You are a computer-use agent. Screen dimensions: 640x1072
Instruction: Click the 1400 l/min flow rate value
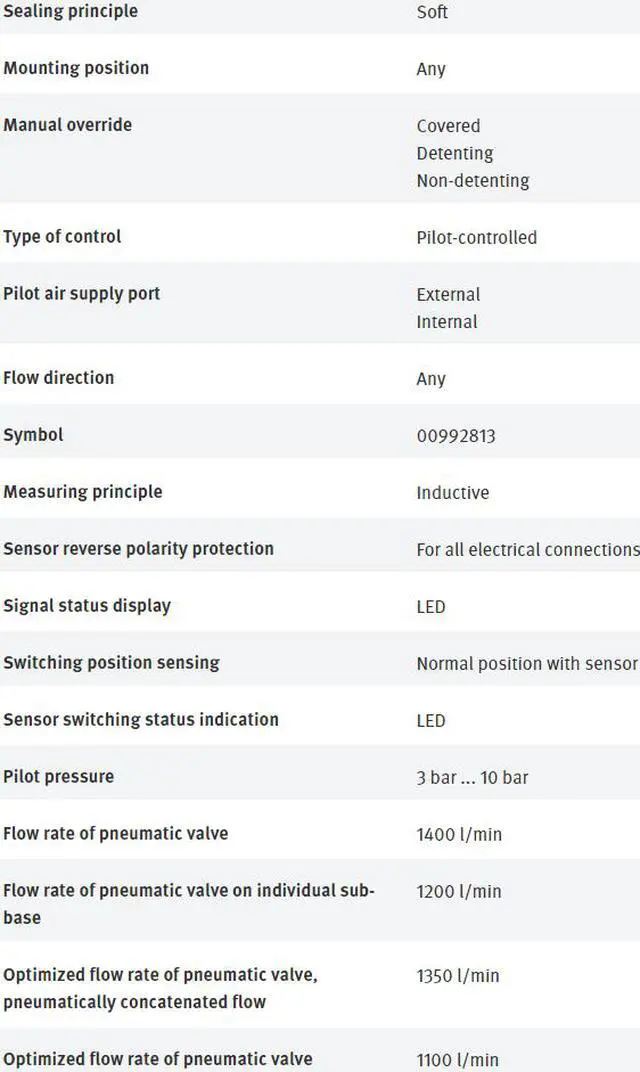click(459, 835)
